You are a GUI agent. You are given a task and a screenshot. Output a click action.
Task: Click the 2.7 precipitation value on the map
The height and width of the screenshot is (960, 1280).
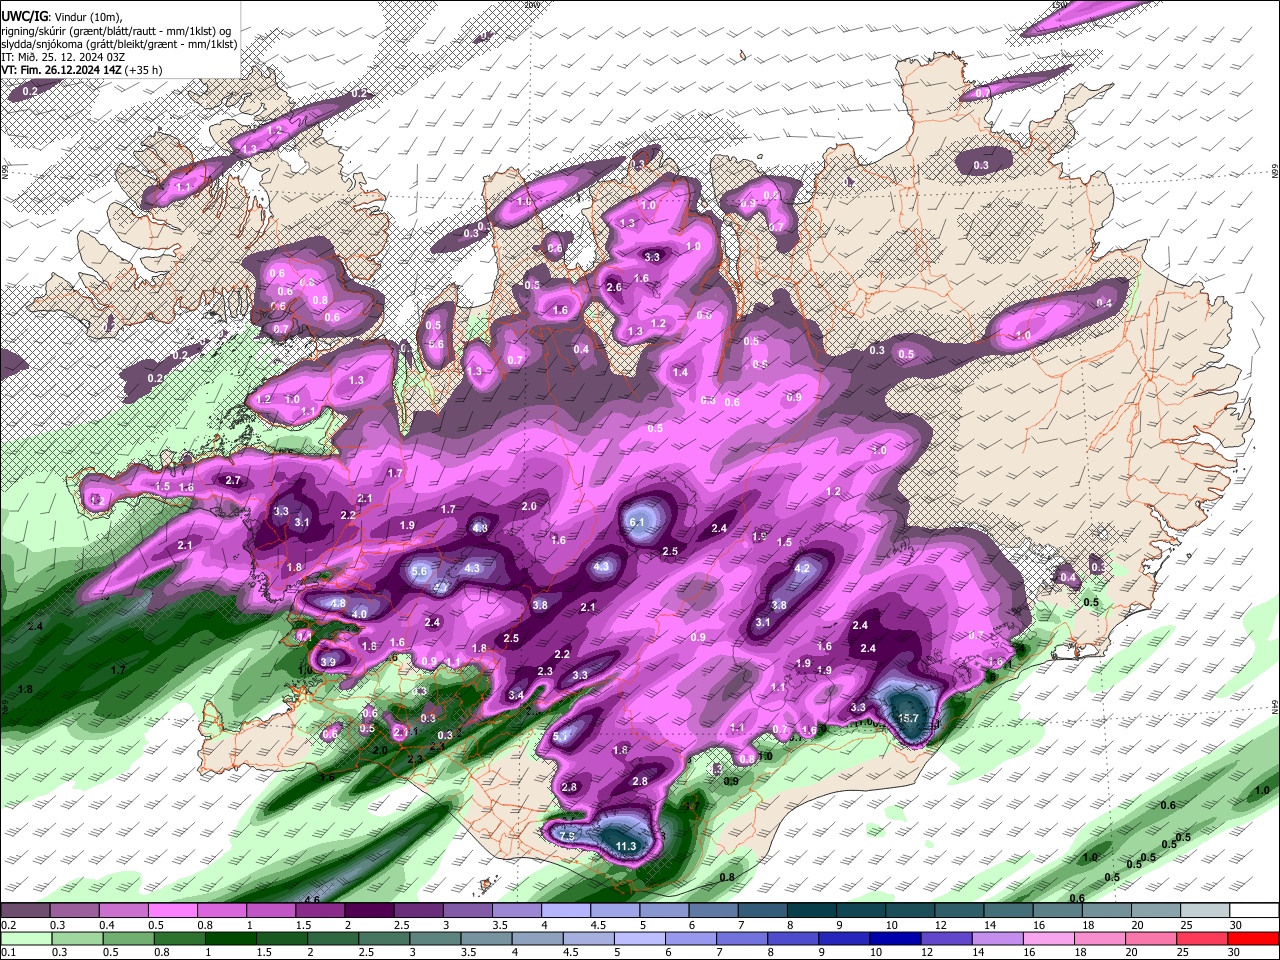click(x=233, y=481)
